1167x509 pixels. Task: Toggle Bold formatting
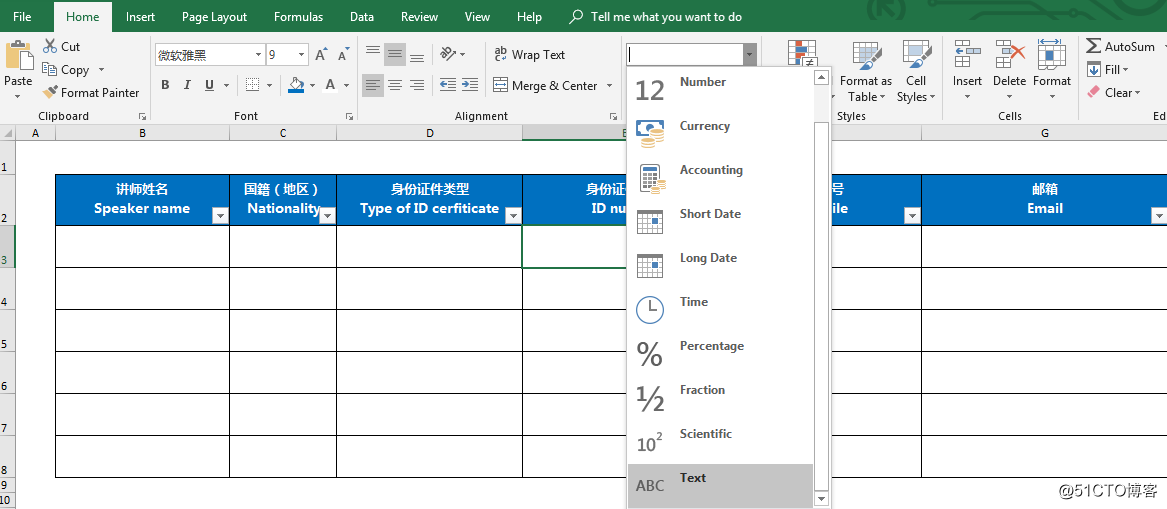(165, 85)
